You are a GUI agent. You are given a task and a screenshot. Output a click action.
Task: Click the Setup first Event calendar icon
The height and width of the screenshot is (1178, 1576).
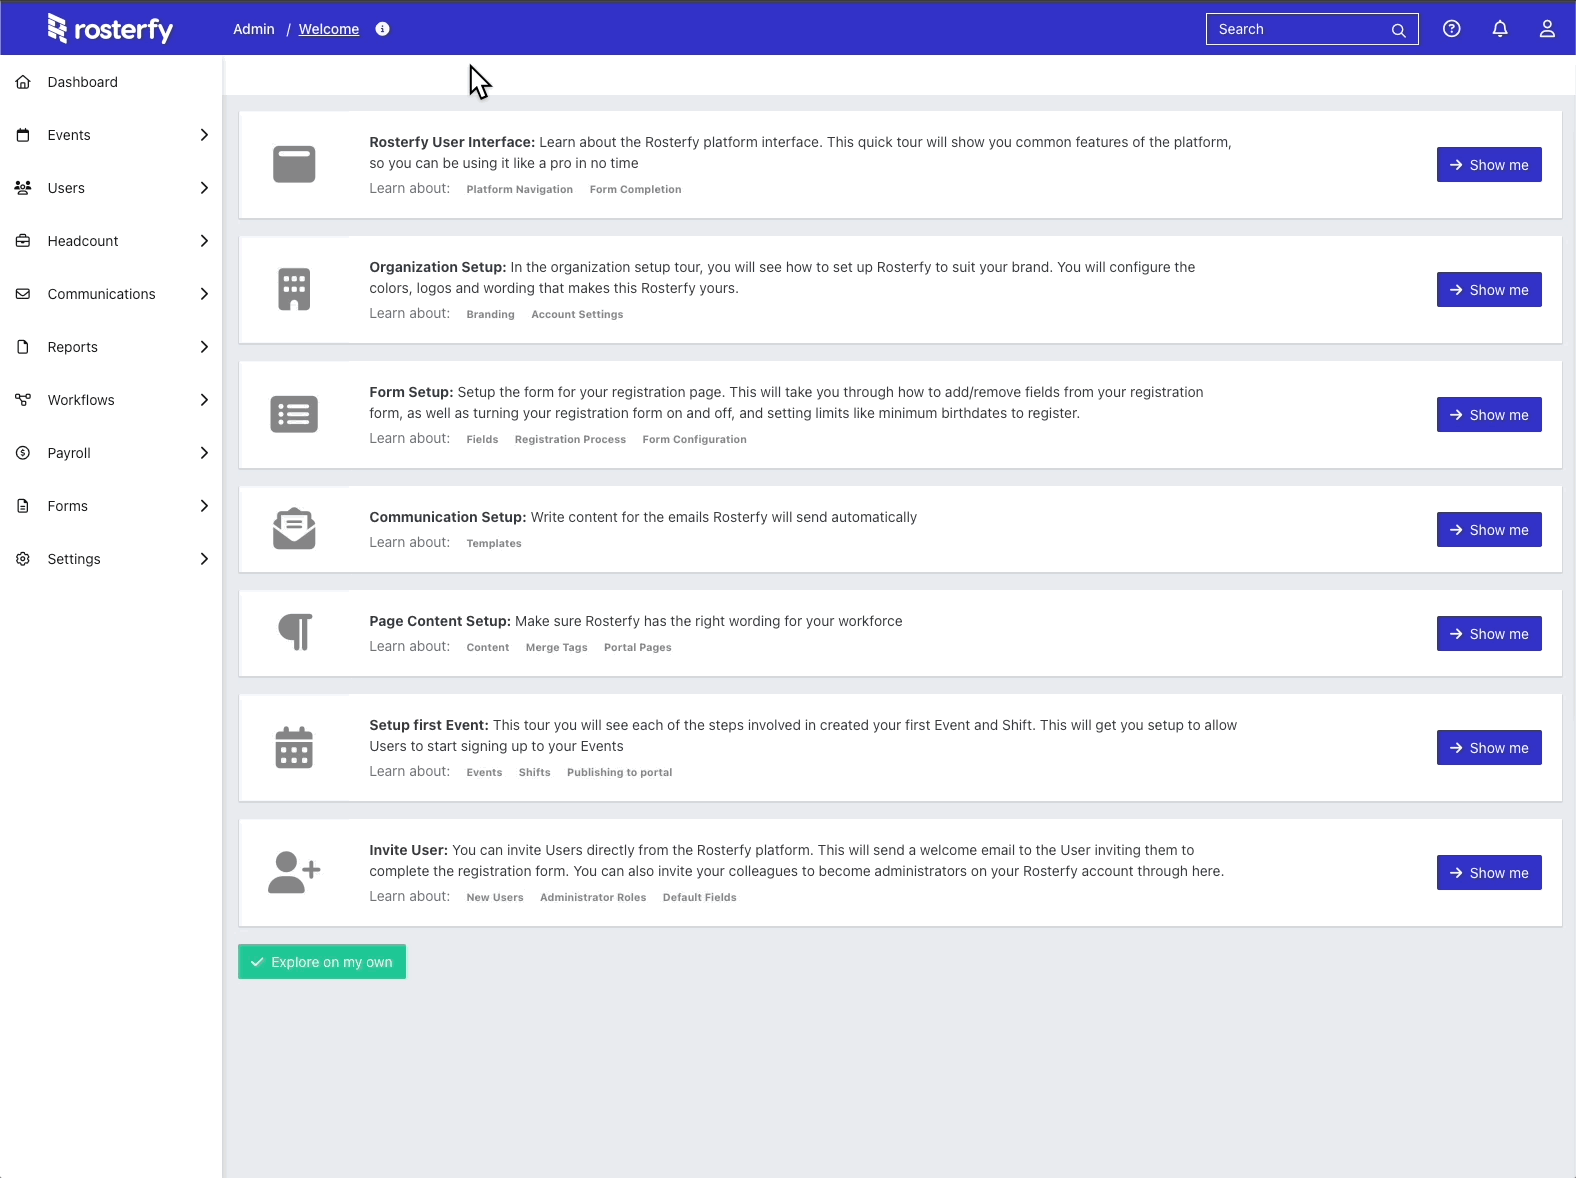pyautogui.click(x=294, y=747)
